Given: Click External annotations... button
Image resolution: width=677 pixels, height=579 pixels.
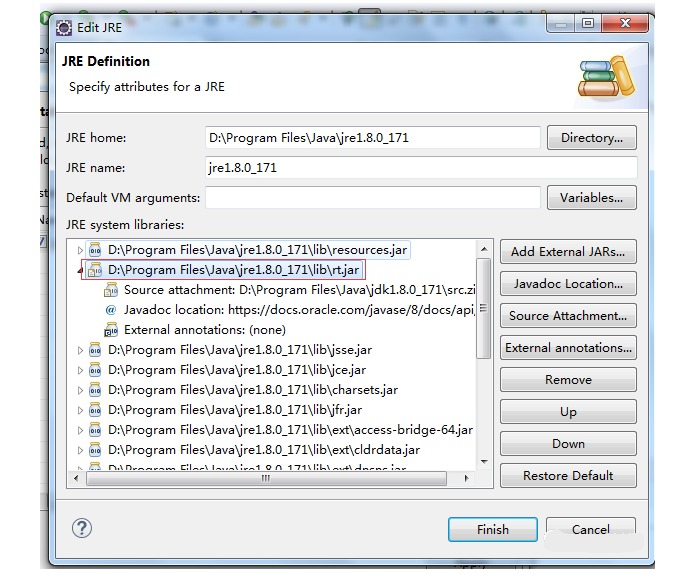Looking at the screenshot, I should 568,348.
